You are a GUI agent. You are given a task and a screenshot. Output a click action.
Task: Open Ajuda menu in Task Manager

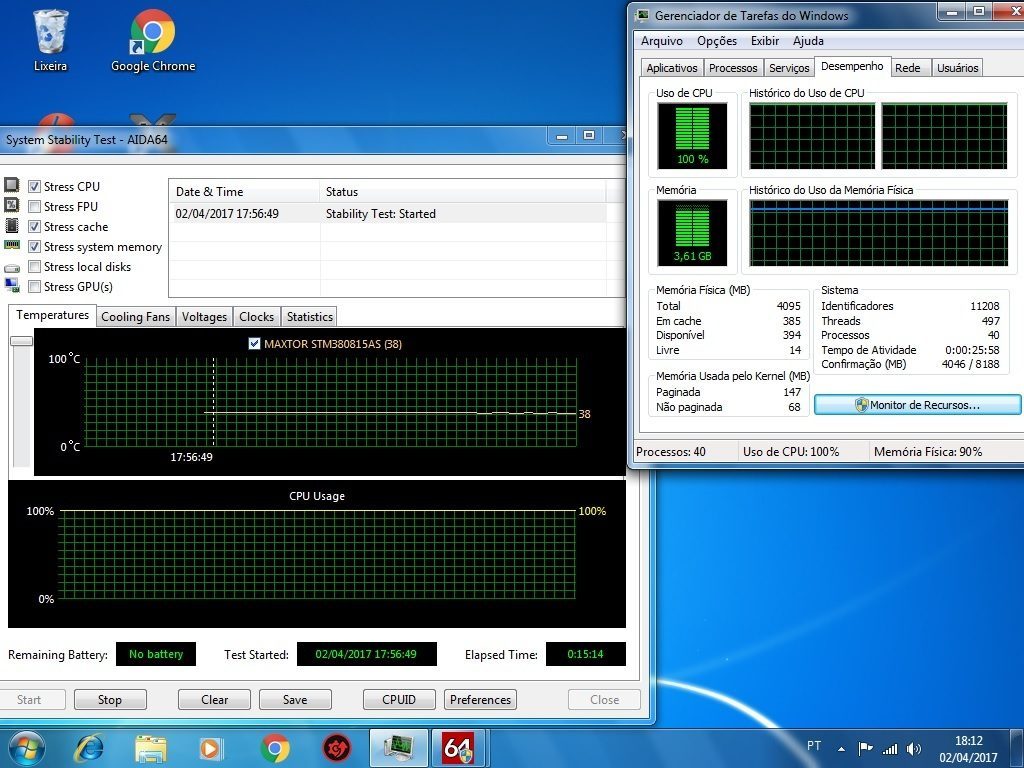(808, 40)
